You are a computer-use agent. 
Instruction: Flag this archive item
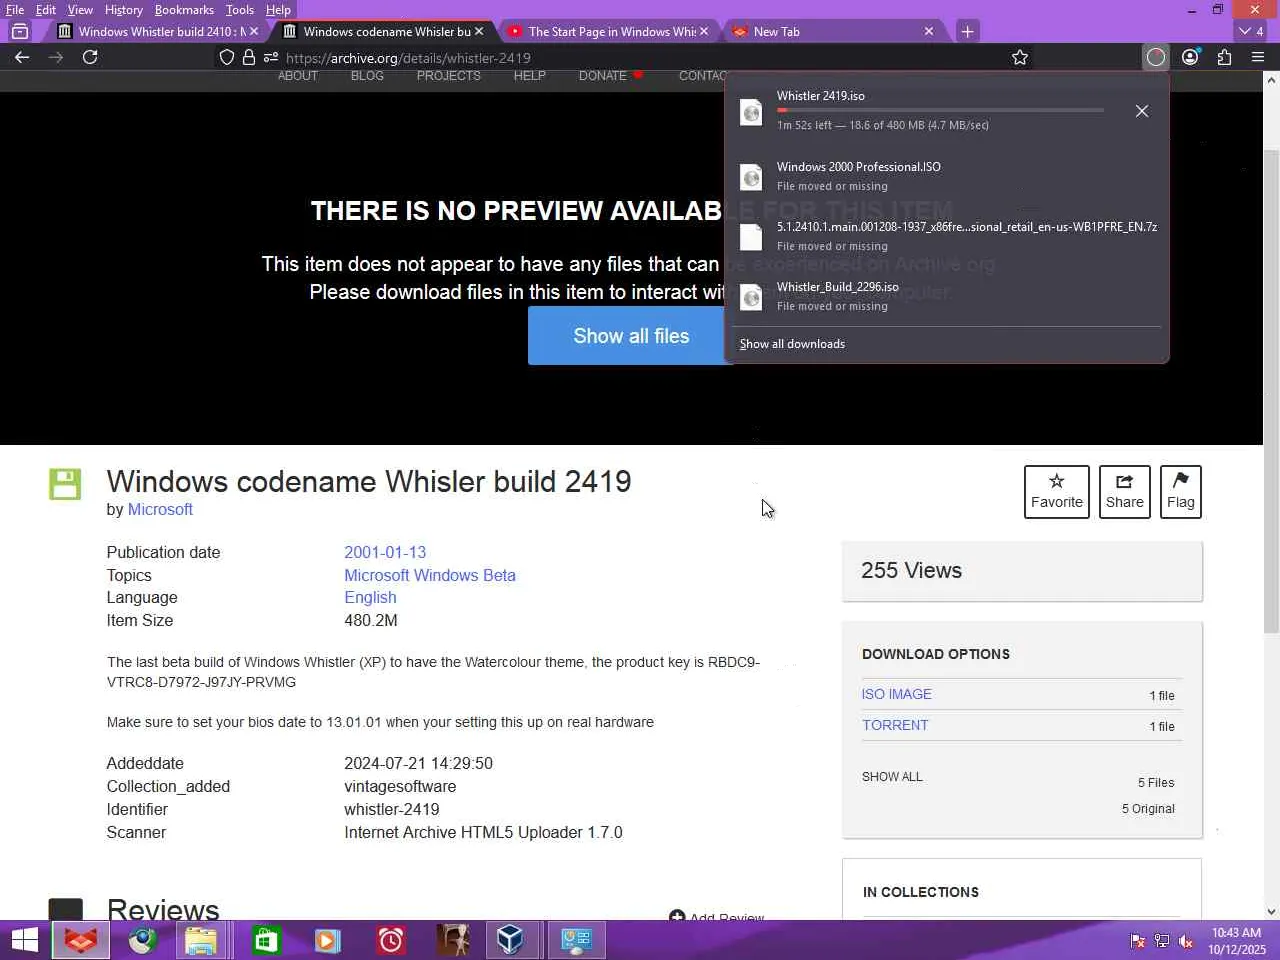(1181, 492)
